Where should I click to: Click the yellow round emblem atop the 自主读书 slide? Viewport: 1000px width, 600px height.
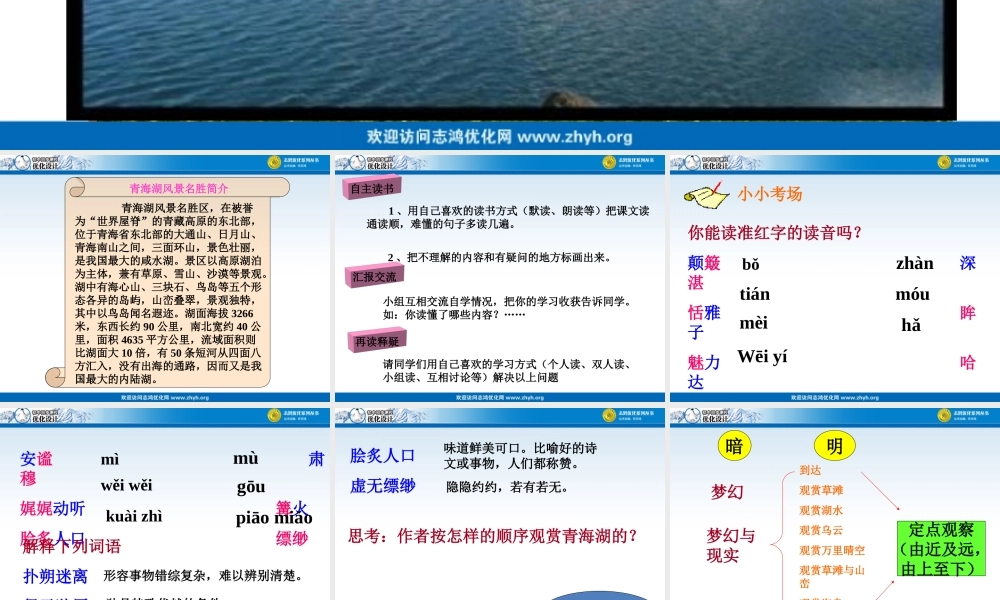609,163
